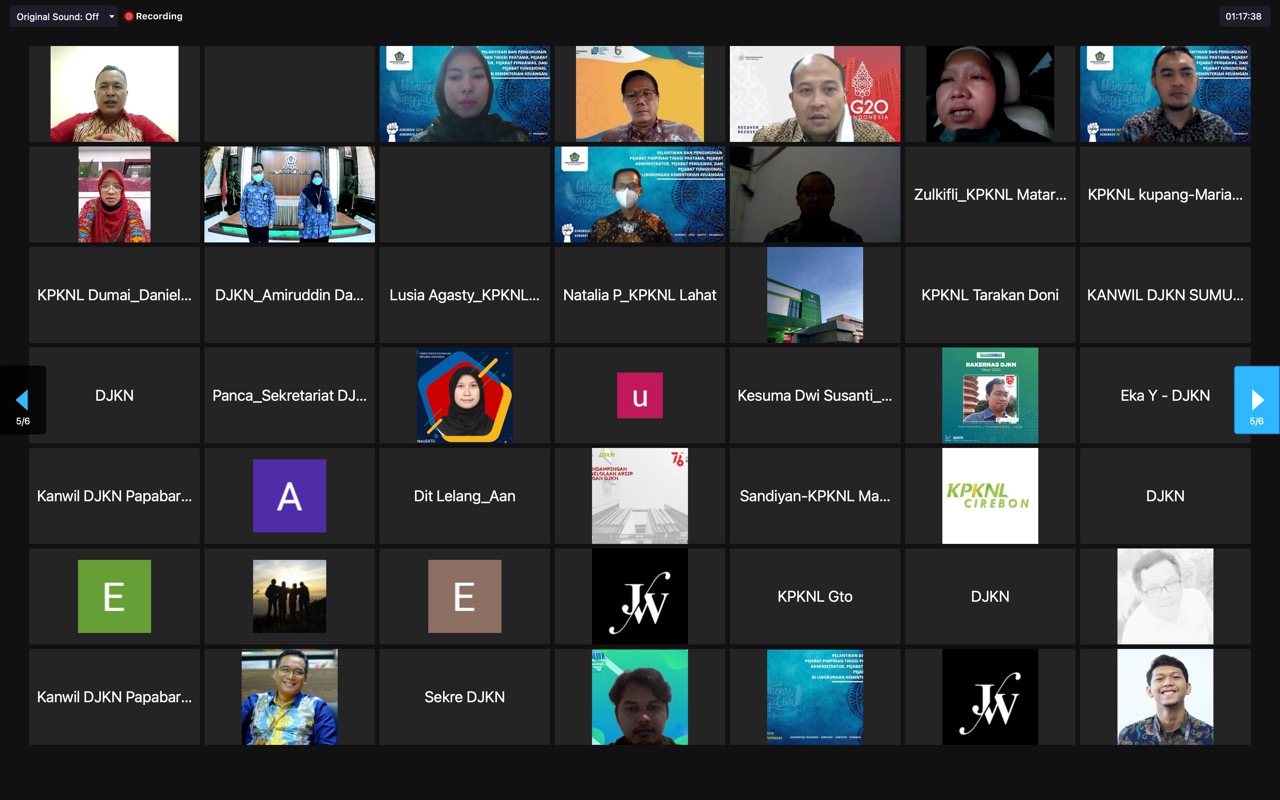The height and width of the screenshot is (800, 1280).
Task: Click the meeting timer showing 01:17:38
Action: (x=1243, y=17)
